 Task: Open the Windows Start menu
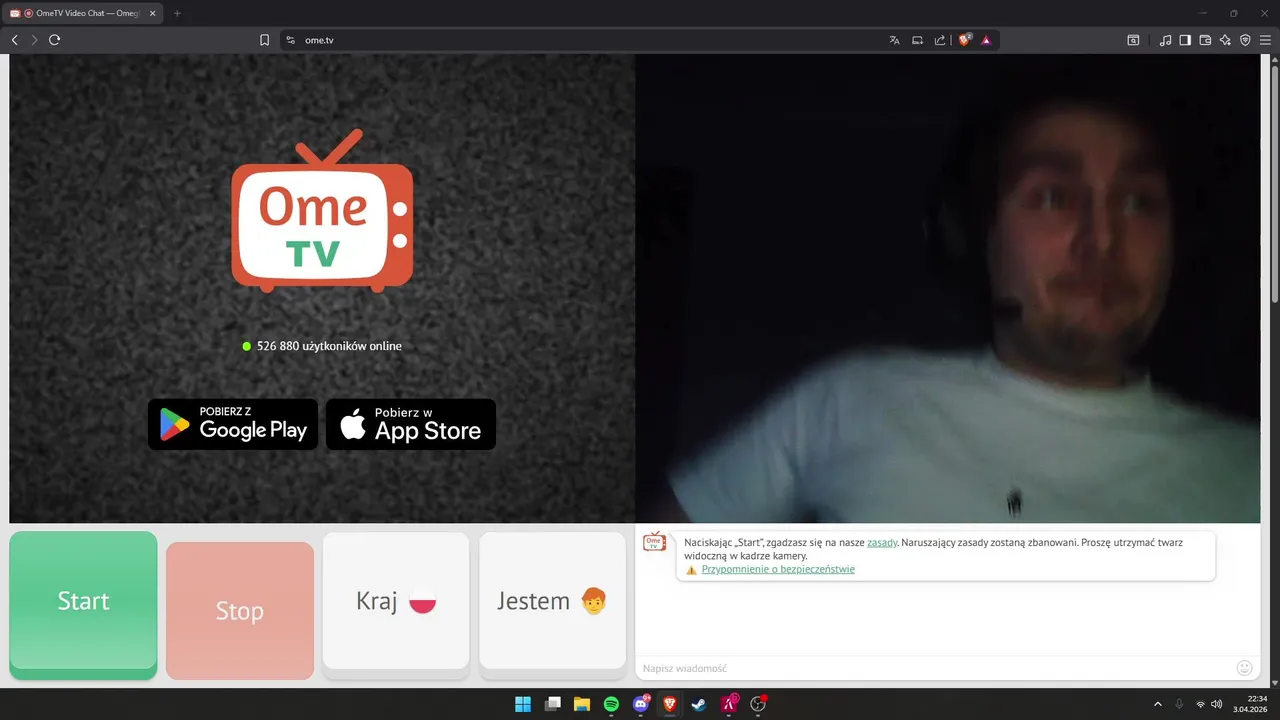(x=523, y=704)
